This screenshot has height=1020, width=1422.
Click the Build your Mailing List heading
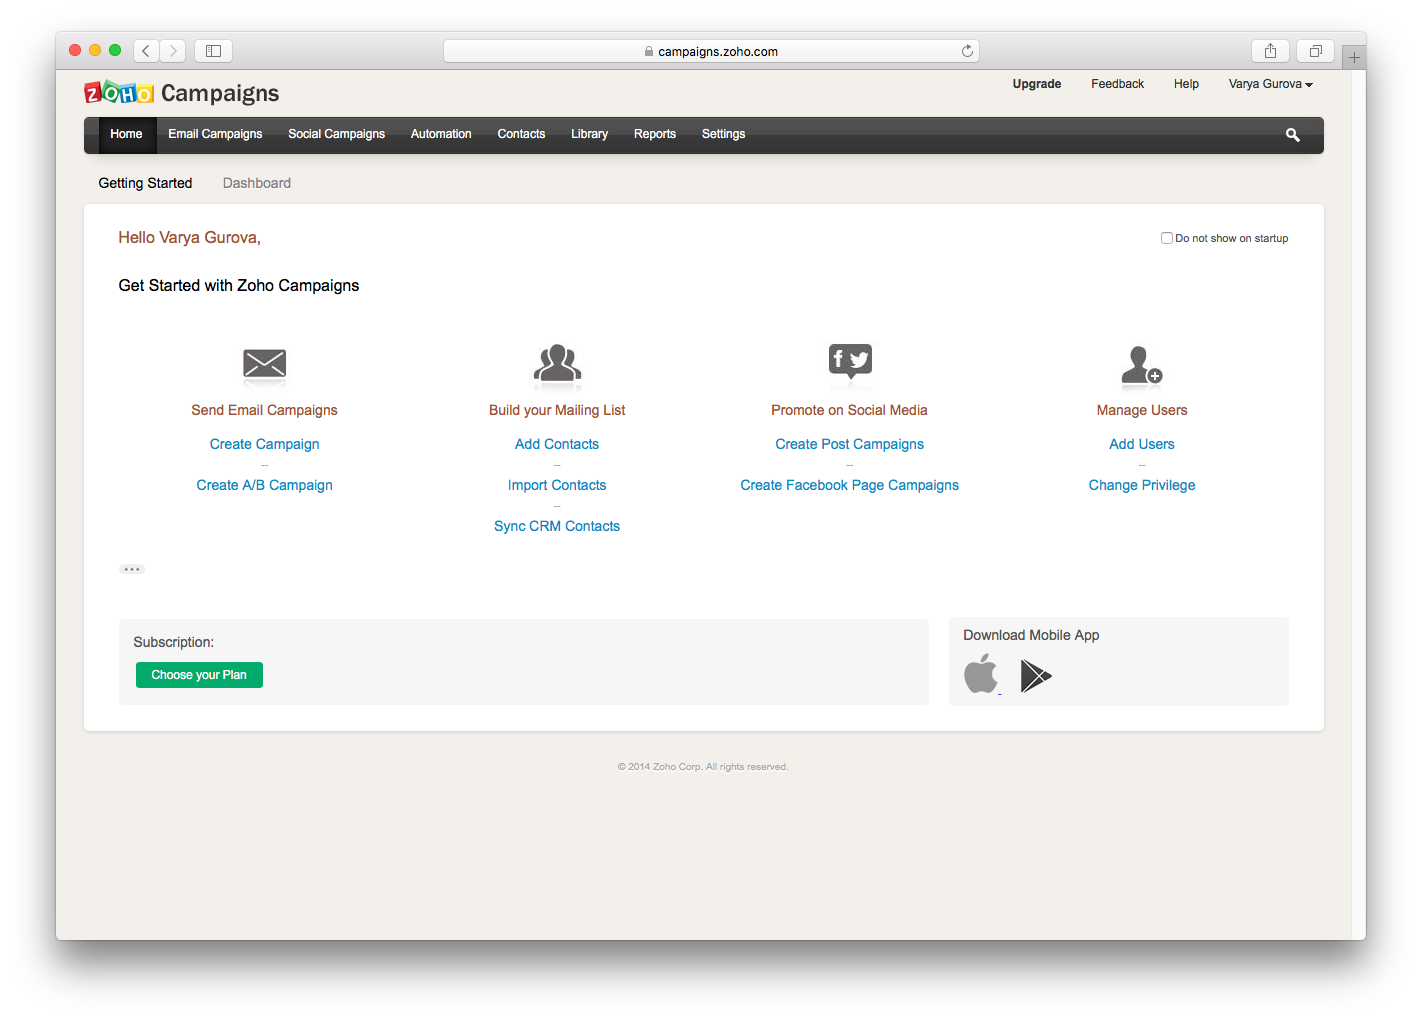[557, 410]
